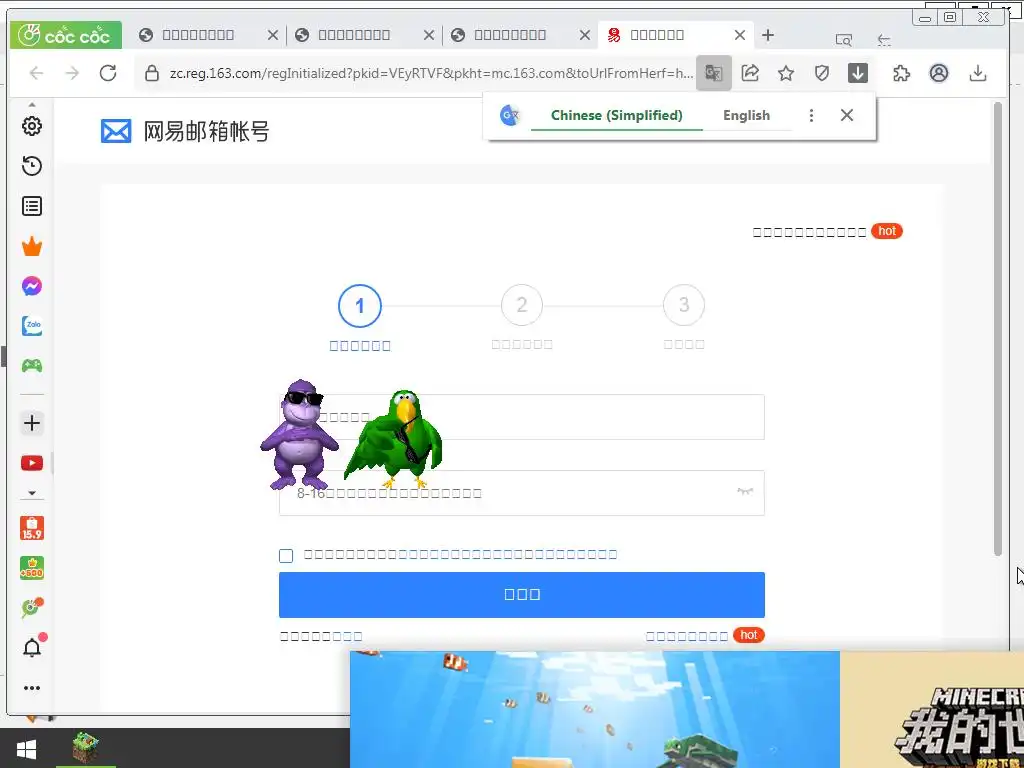Open the browser downloads tray icon

pyautogui.click(x=978, y=73)
